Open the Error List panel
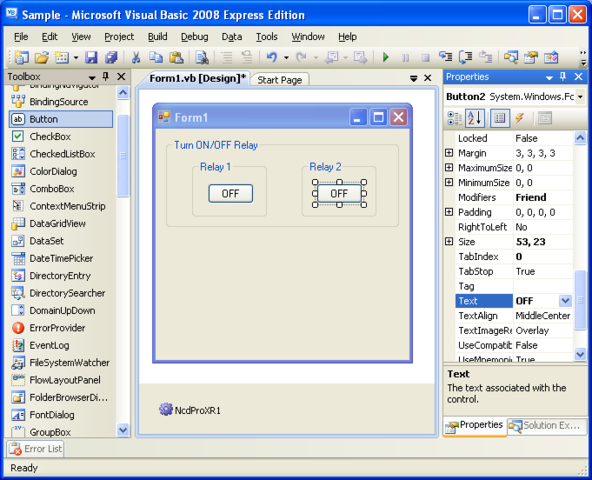Image resolution: width=592 pixels, height=480 pixels. click(x=36, y=449)
